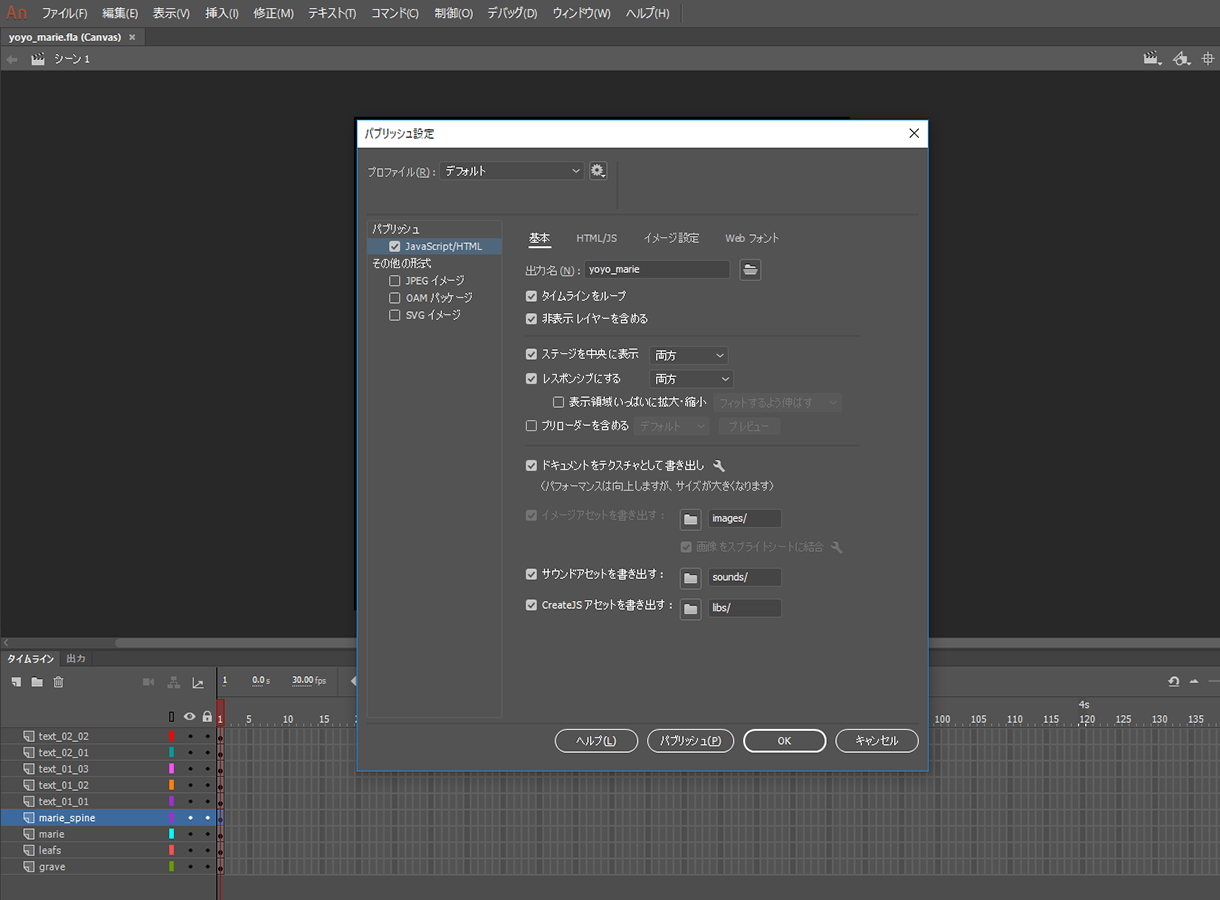
Task: Switch to the 出力 panel tab
Action: click(x=76, y=659)
